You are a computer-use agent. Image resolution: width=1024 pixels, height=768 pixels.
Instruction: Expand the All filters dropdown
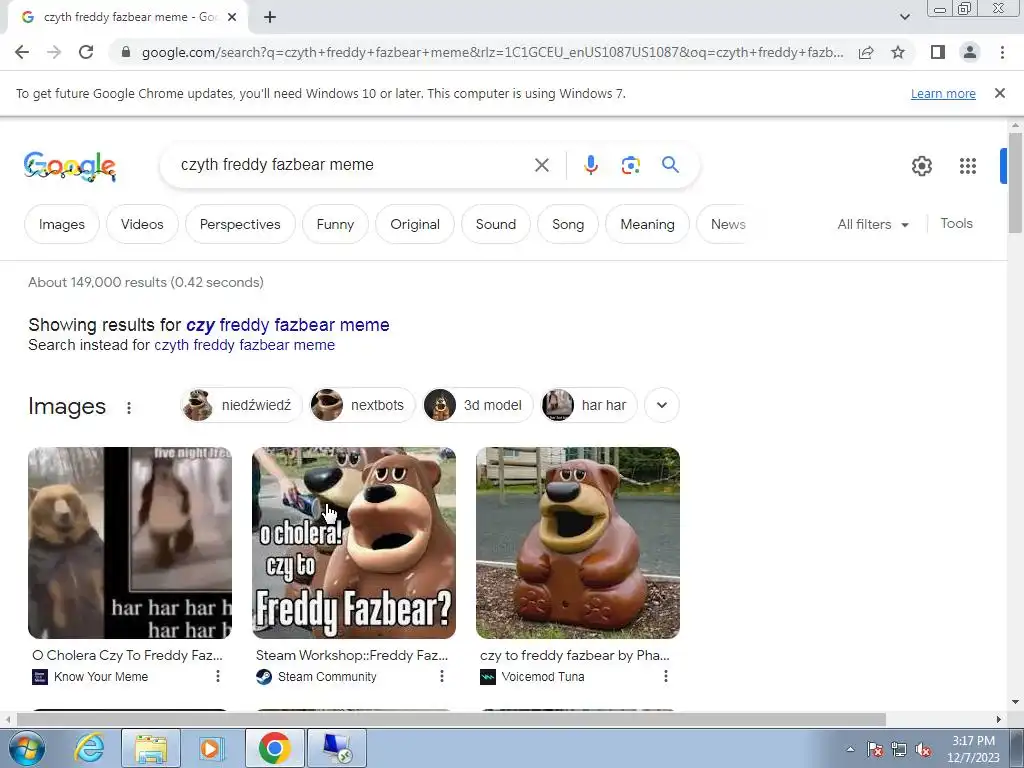coord(873,224)
